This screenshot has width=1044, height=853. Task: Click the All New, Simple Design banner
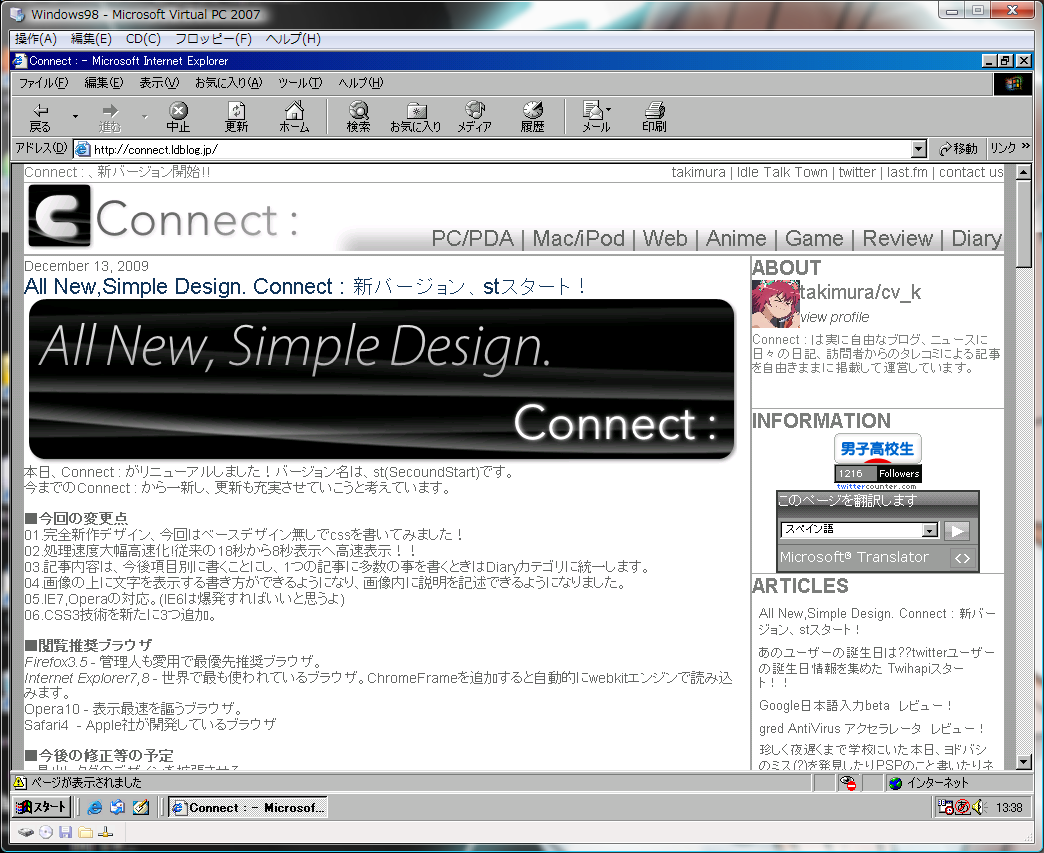coord(382,379)
